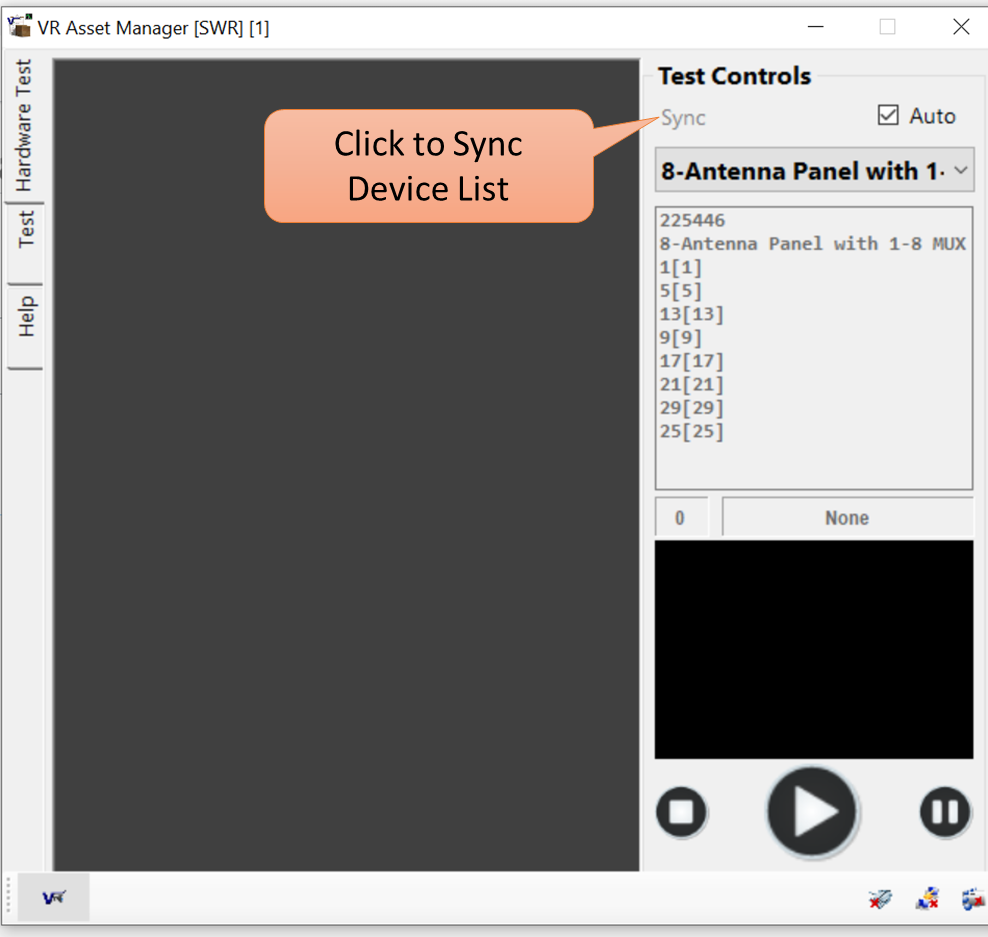The height and width of the screenshot is (937, 988).
Task: Select the Help side tab
Action: point(26,316)
